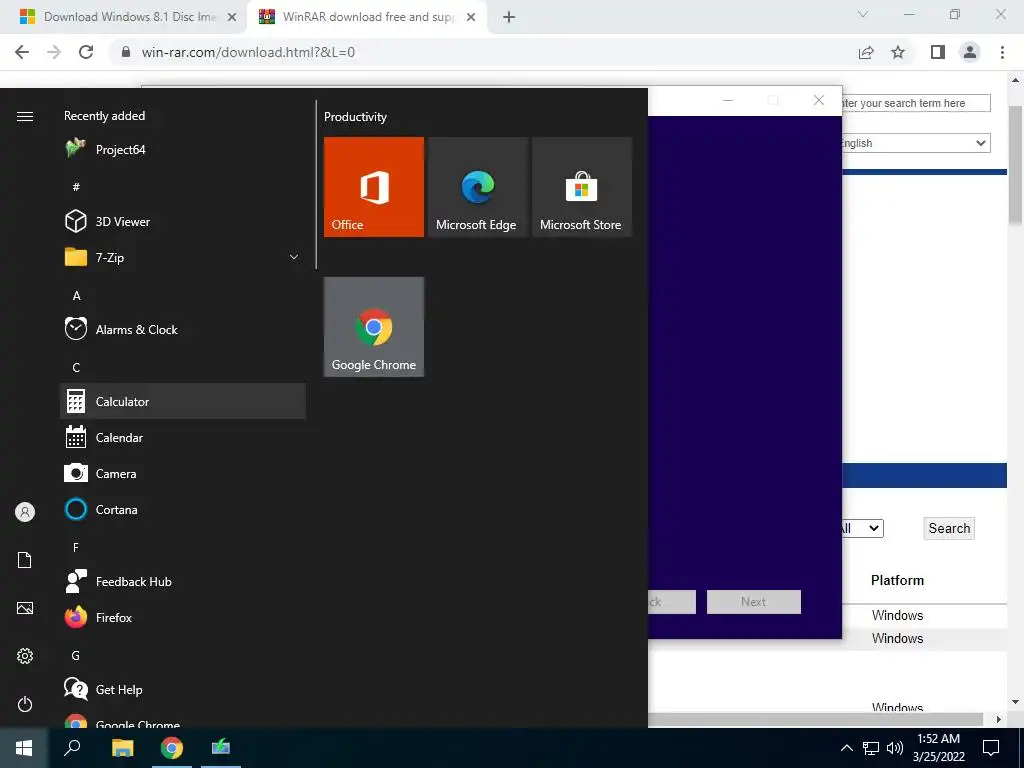Launch the Google Chrome tile
This screenshot has height=768, width=1024.
374,327
